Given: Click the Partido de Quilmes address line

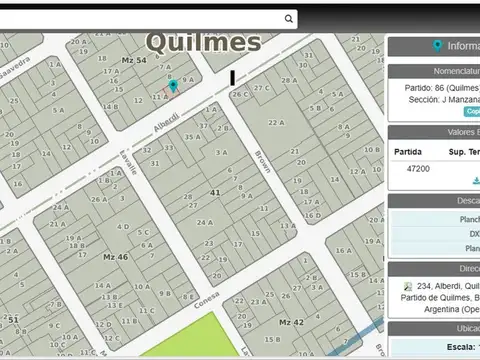Looking at the screenshot, I should 440,298.
